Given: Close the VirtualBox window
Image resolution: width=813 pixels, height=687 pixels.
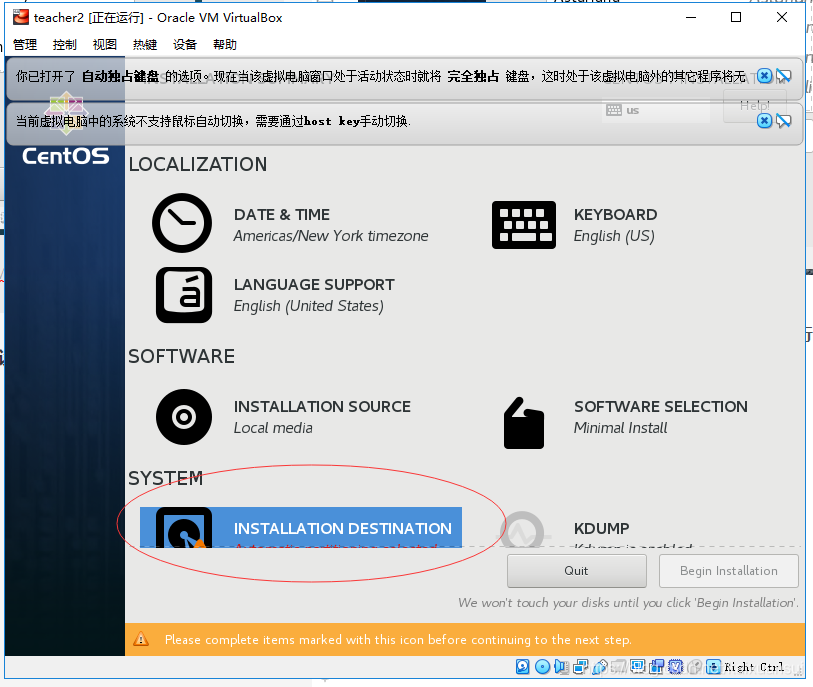Looking at the screenshot, I should (x=782, y=17).
